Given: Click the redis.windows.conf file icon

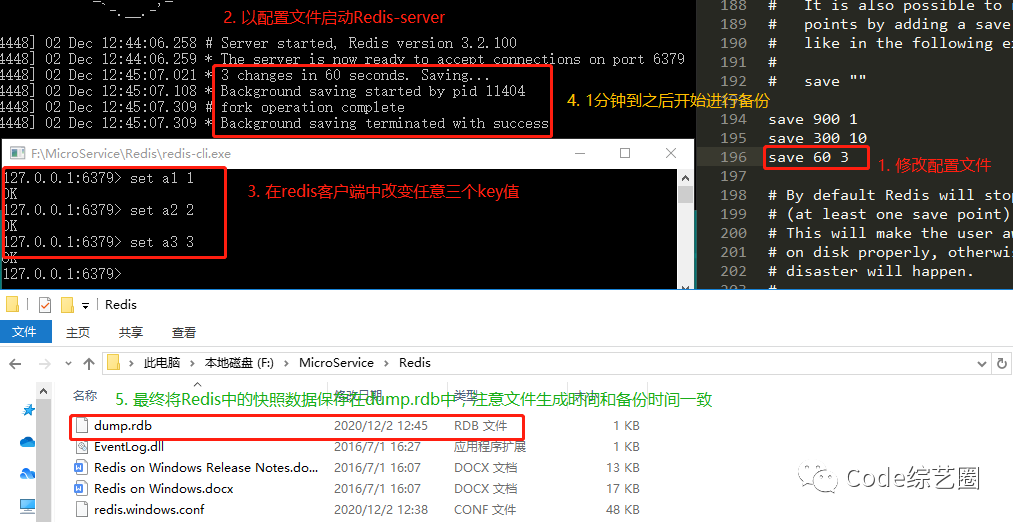Looking at the screenshot, I should pos(82,510).
